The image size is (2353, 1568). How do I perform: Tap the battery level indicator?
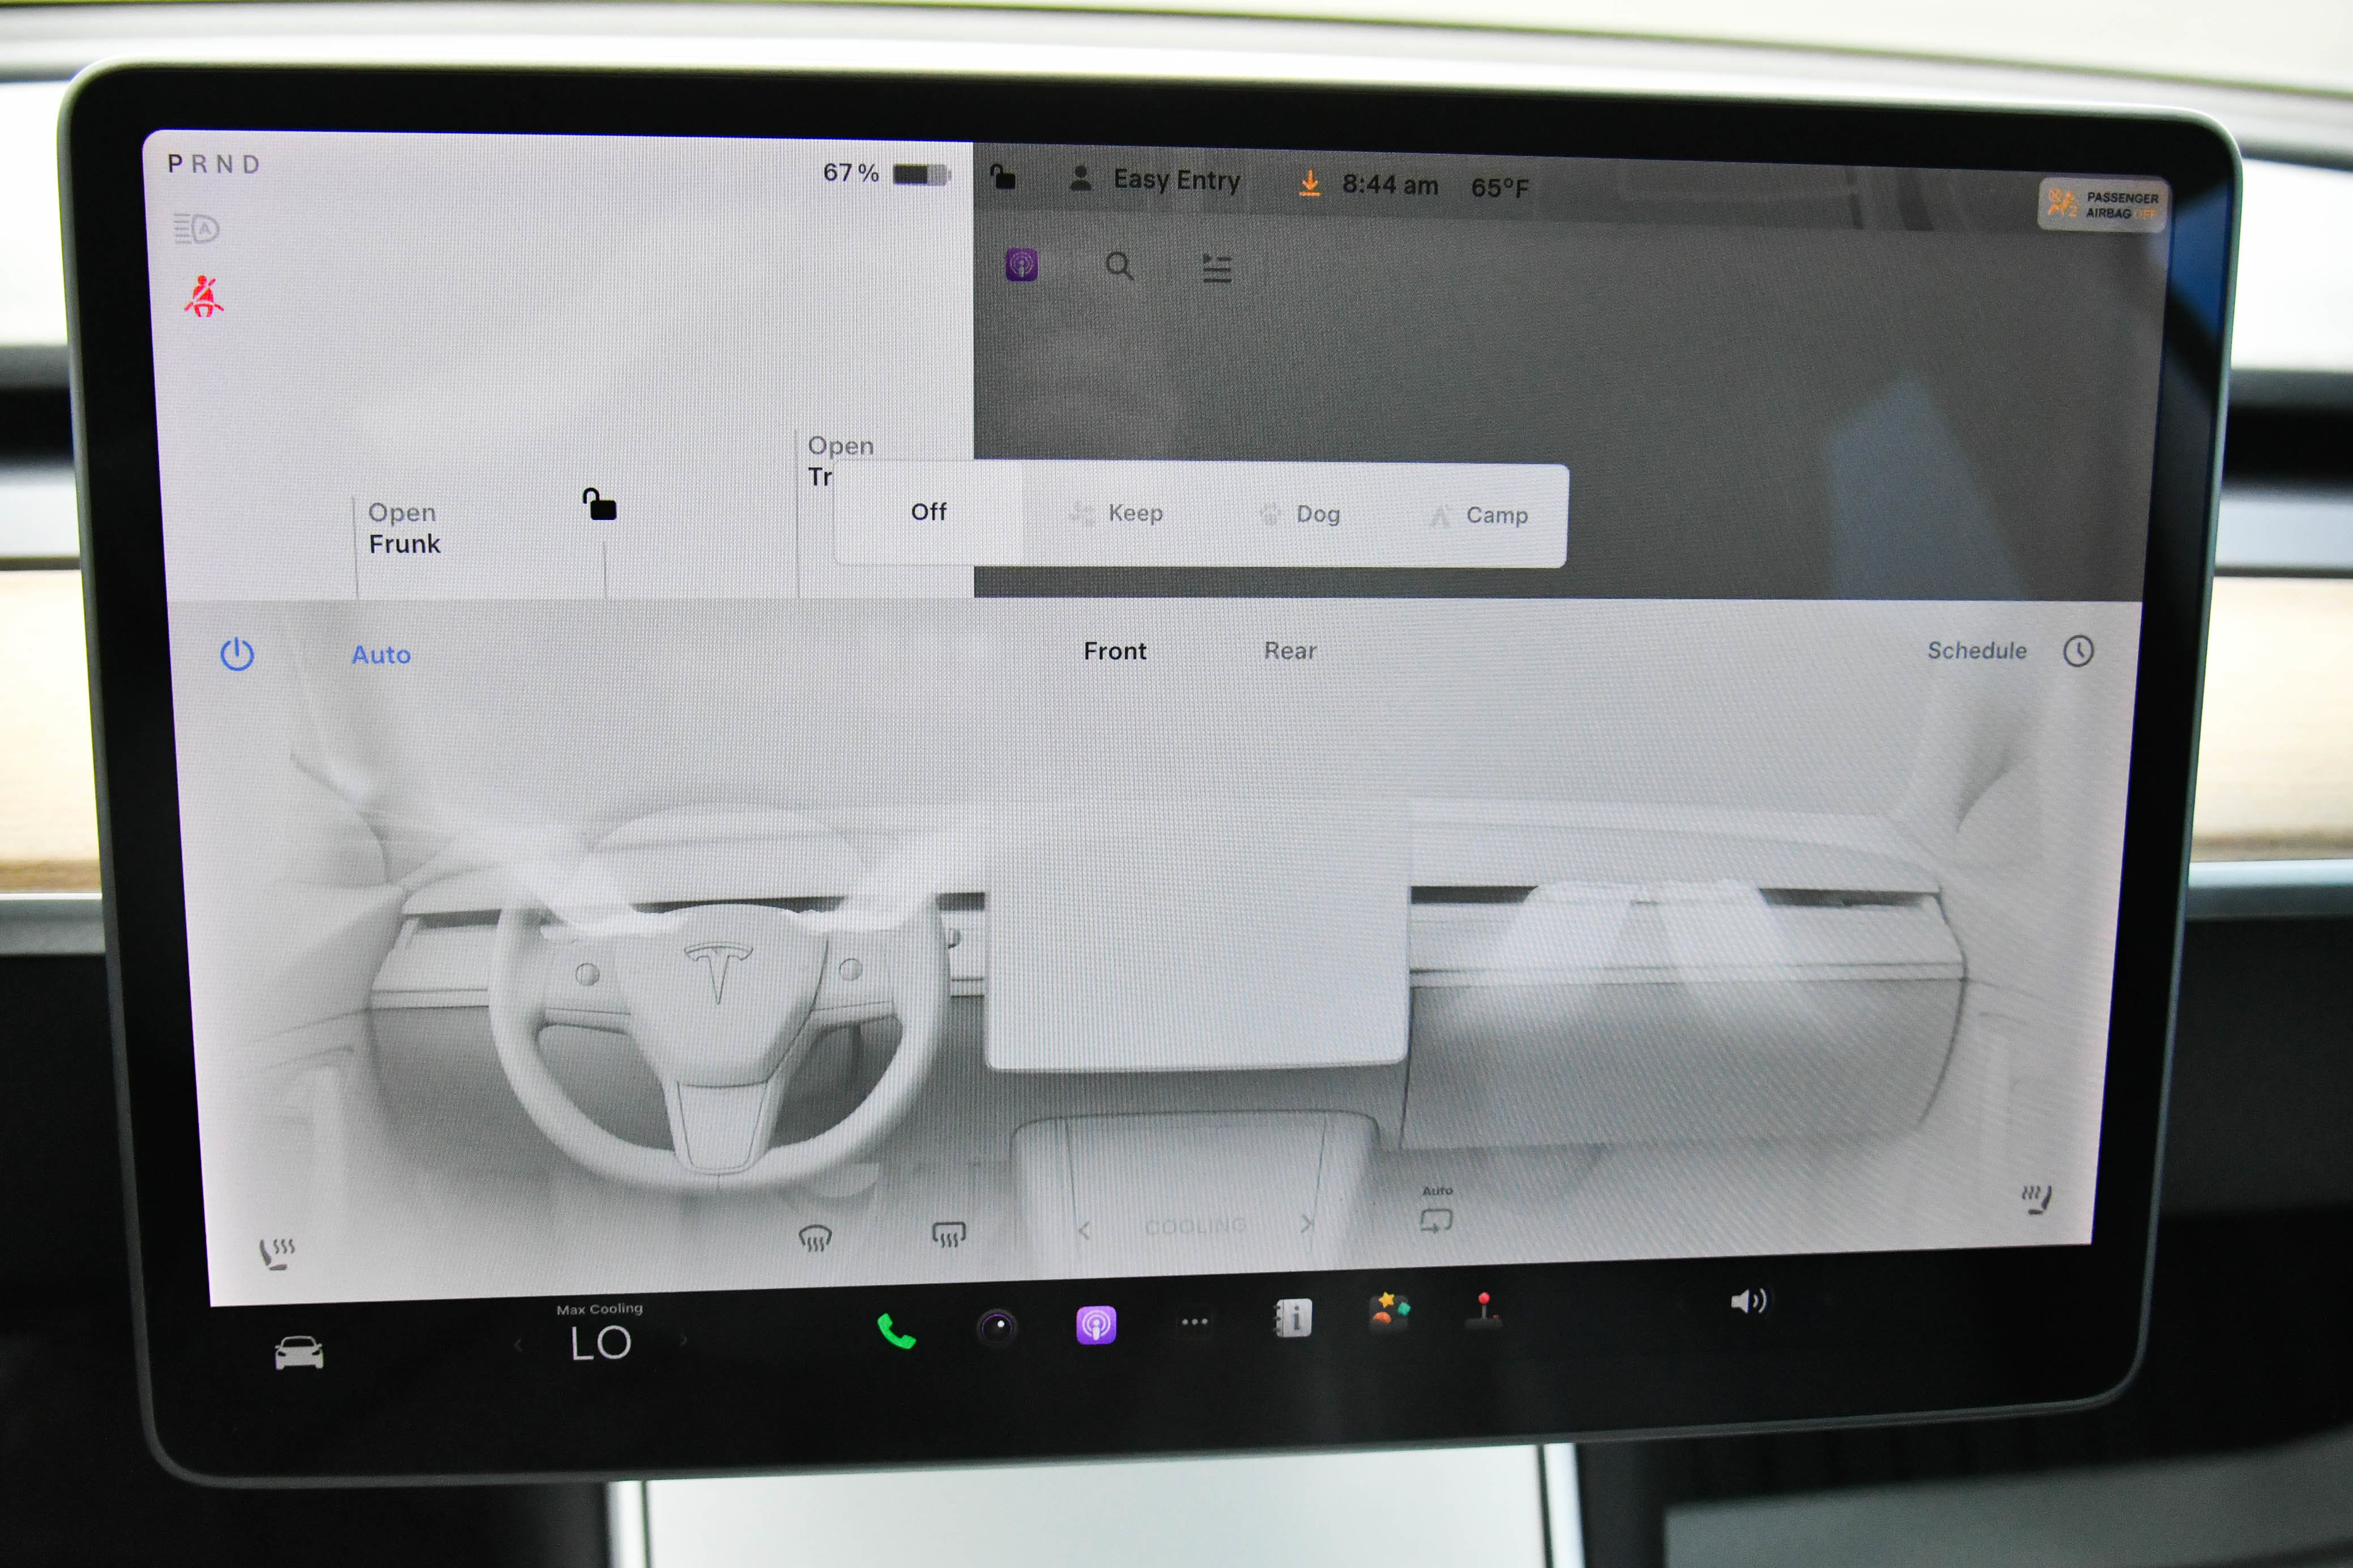point(921,175)
